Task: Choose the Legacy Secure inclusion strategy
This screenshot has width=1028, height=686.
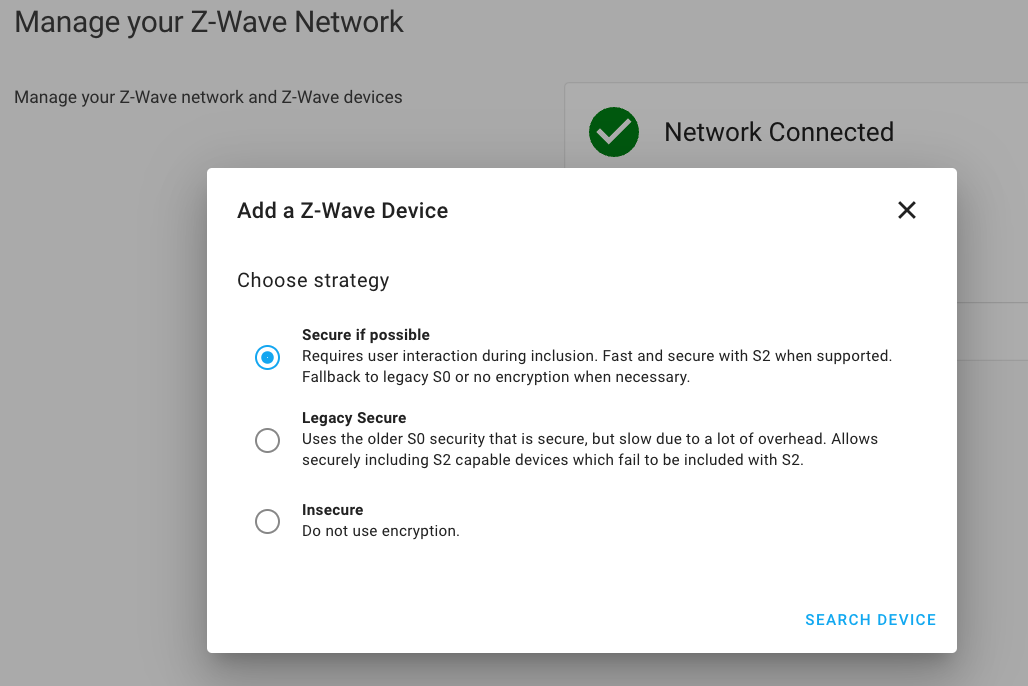Action: [x=267, y=440]
